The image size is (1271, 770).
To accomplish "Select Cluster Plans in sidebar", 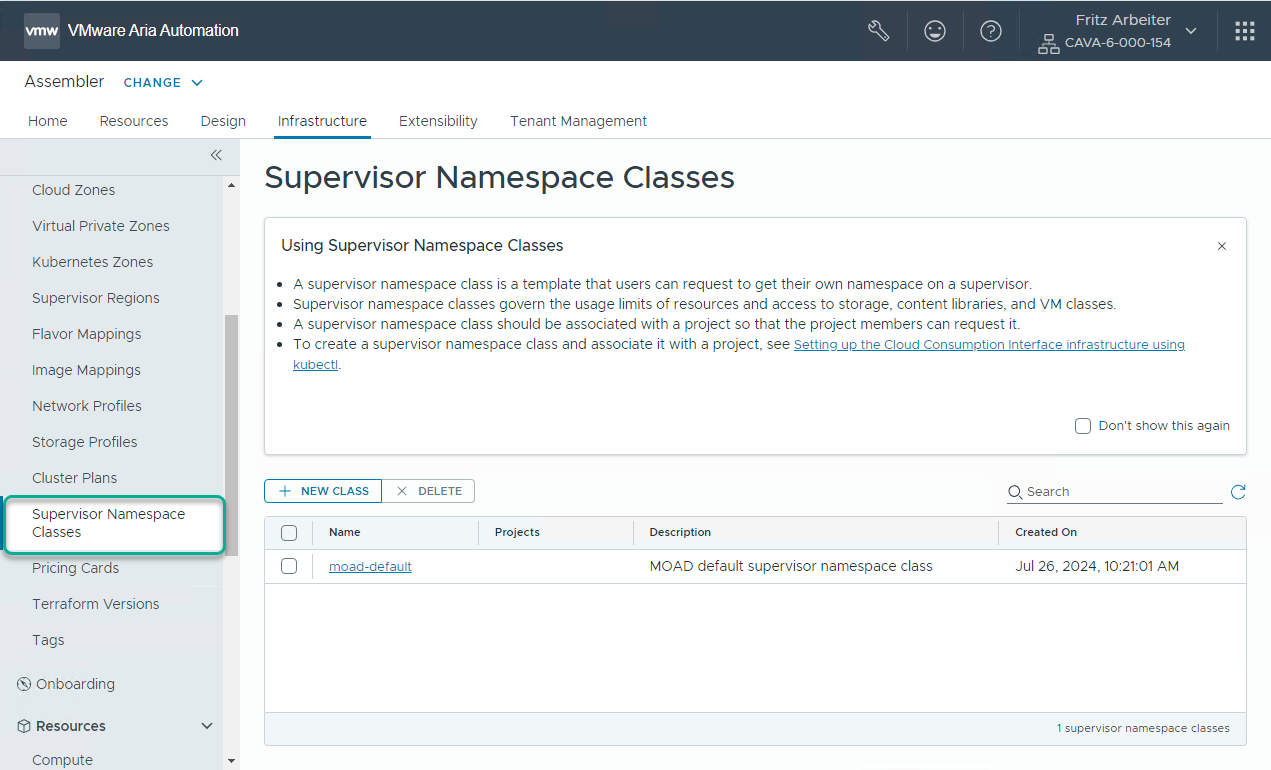I will (74, 478).
